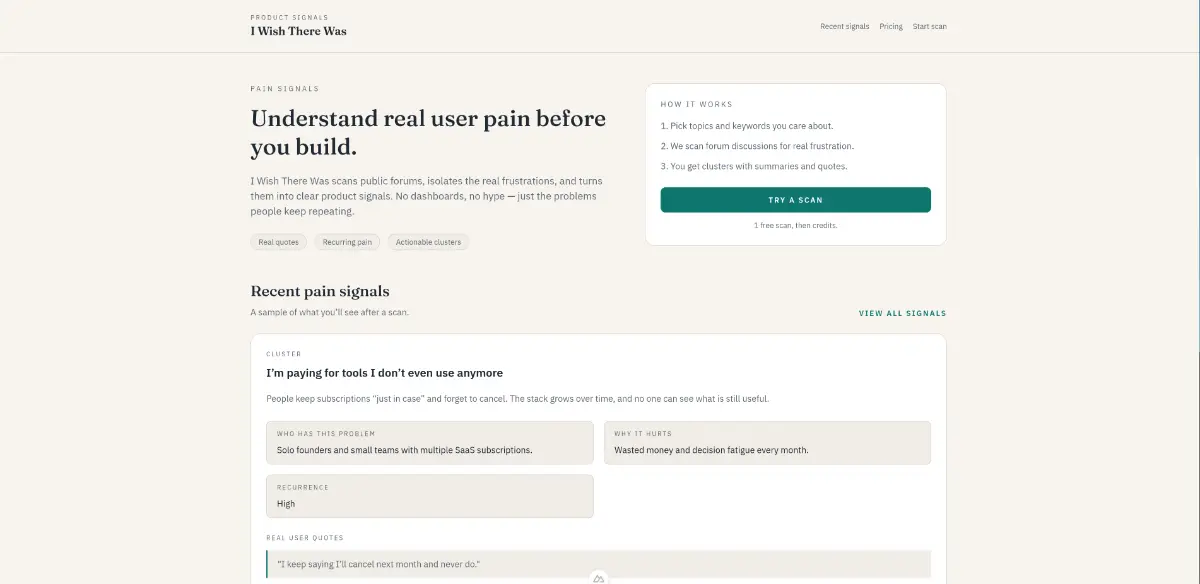Screen dimensions: 1200x584
Task: Click the Recurrence High box
Action: [429, 496]
